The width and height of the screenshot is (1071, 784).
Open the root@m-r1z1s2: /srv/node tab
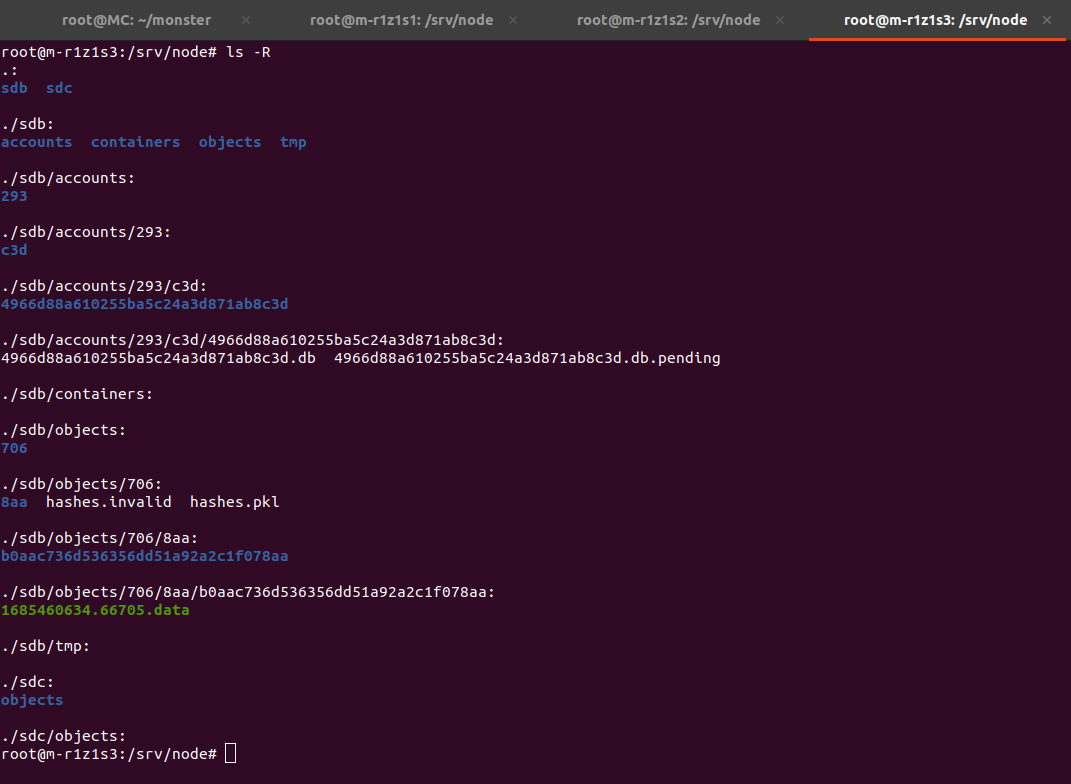(x=668, y=20)
